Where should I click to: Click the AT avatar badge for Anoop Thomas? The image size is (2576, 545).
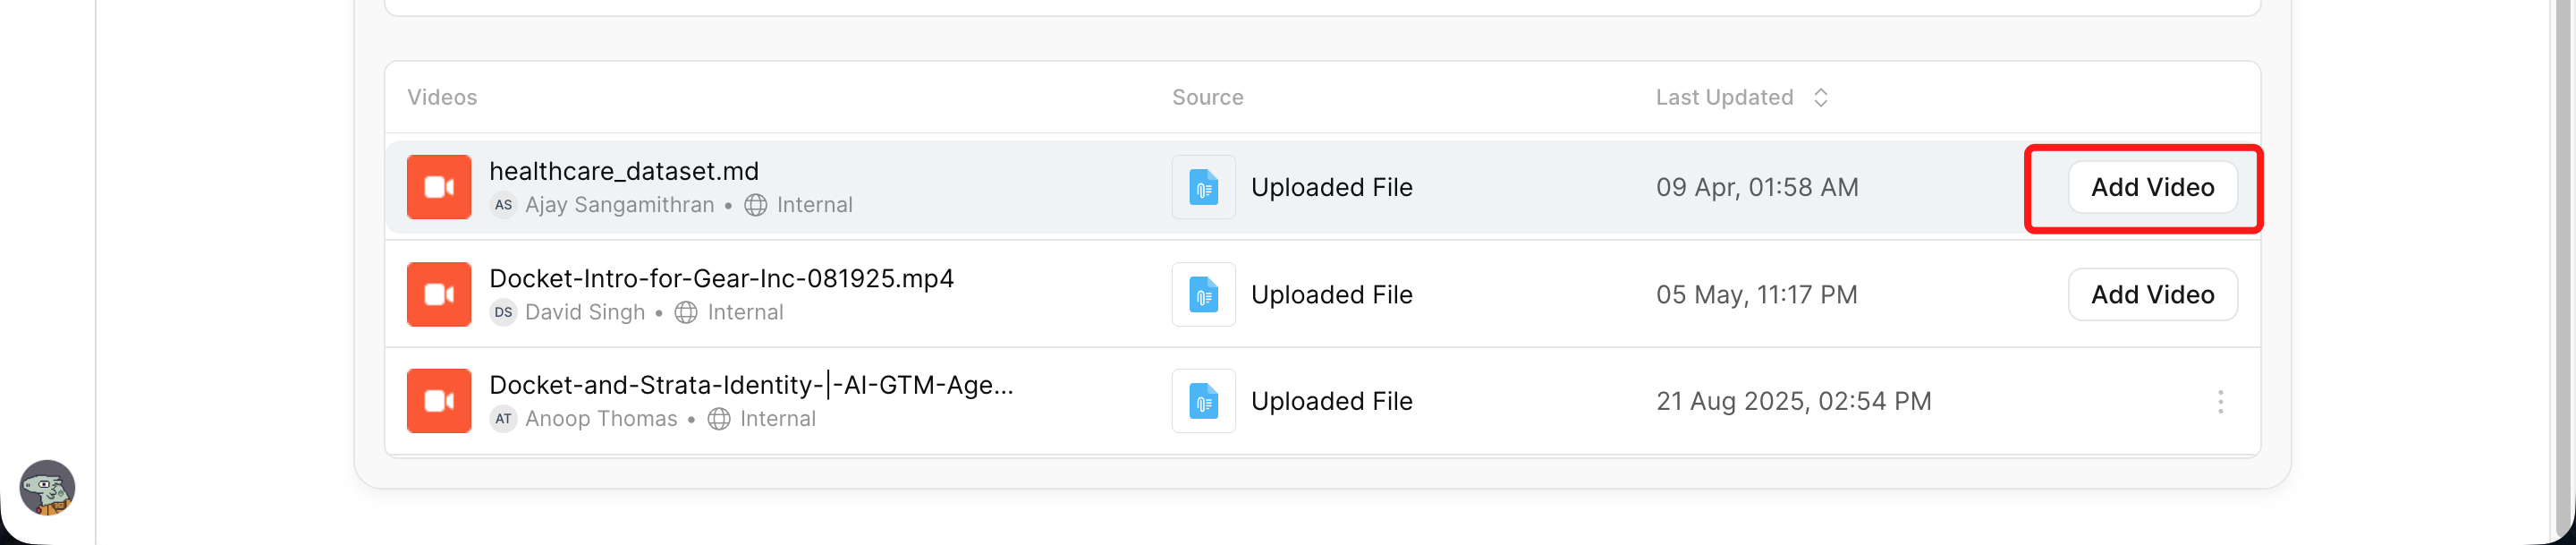click(x=503, y=419)
